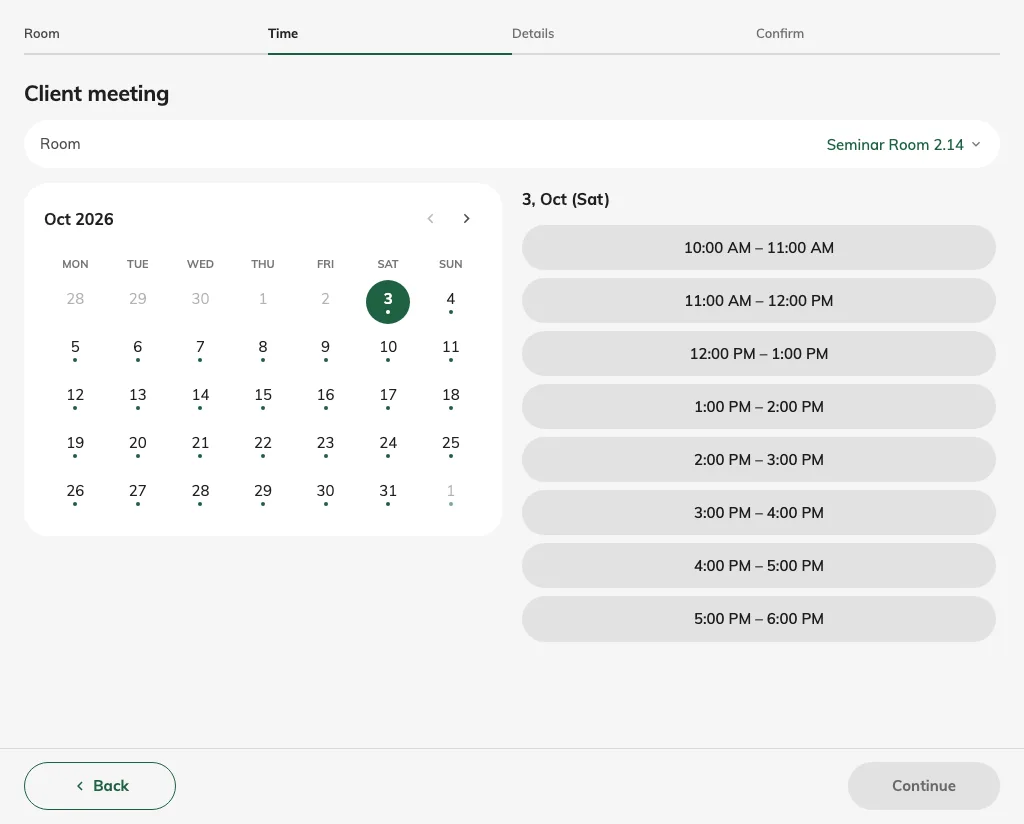Choose the 10:00 AM – 11:00 AM slot
Image resolution: width=1024 pixels, height=824 pixels.
[x=758, y=247]
